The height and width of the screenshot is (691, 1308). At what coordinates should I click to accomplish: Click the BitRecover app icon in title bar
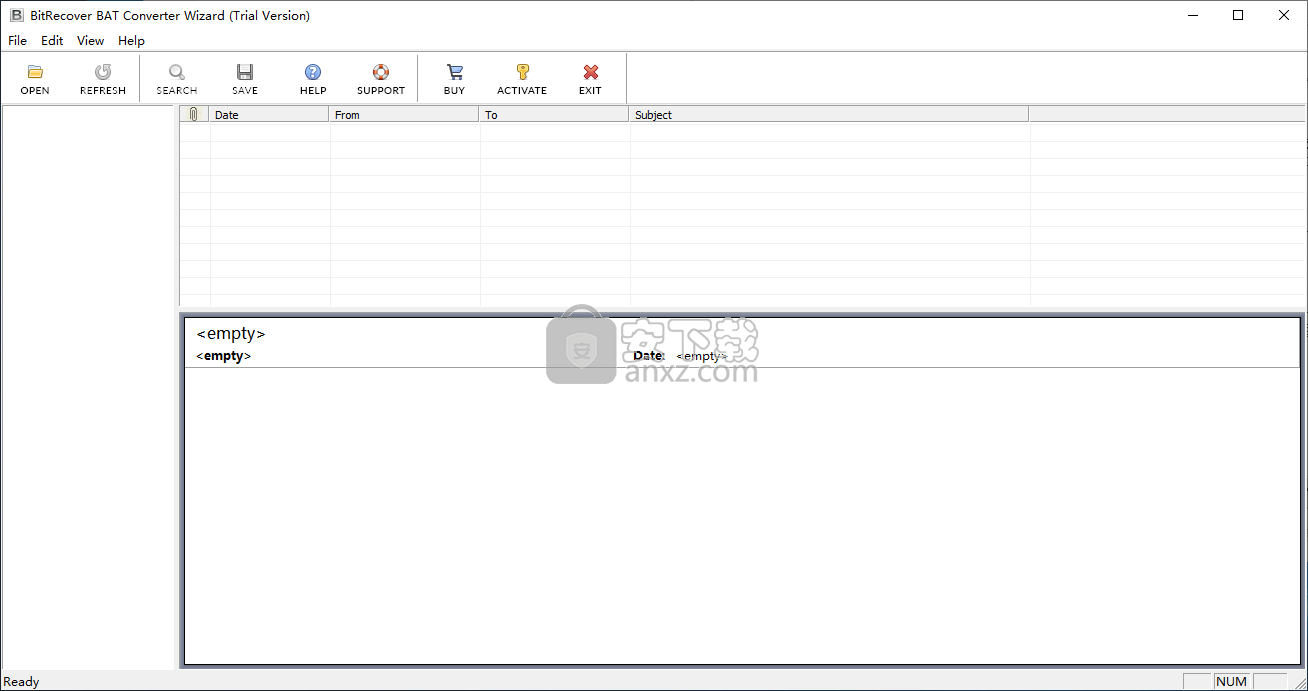click(x=16, y=15)
